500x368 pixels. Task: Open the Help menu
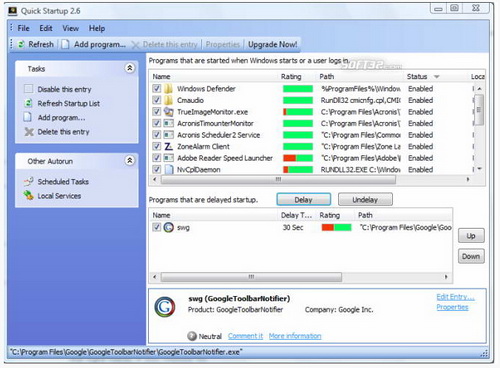click(x=97, y=28)
